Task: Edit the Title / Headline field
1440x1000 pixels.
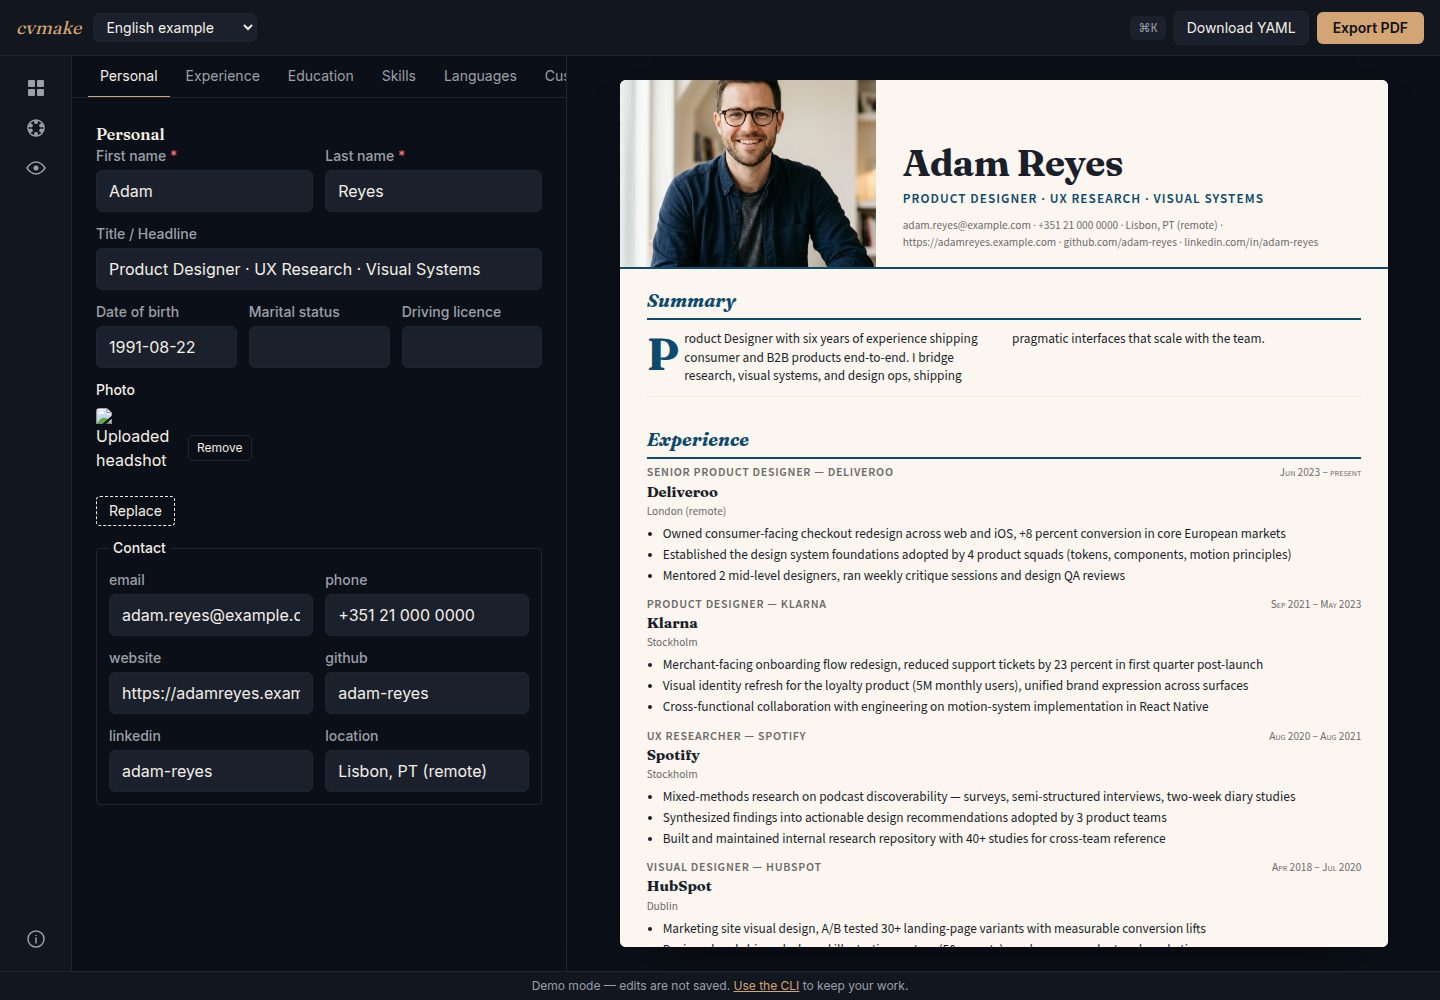Action: pyautogui.click(x=319, y=269)
